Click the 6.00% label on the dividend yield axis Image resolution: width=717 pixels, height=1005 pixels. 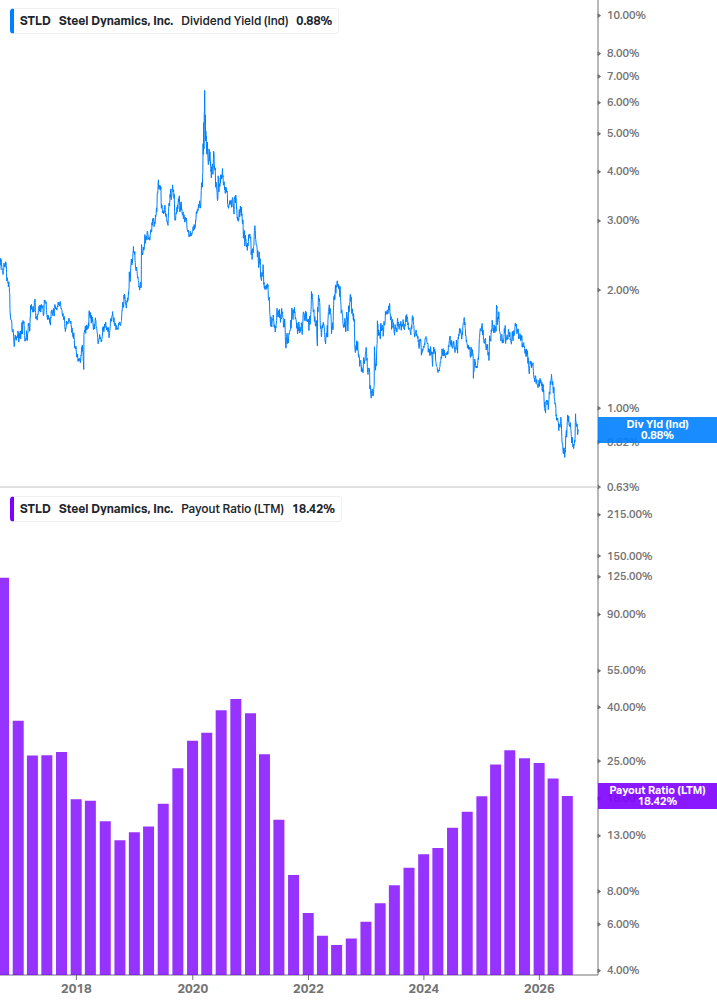click(x=623, y=103)
